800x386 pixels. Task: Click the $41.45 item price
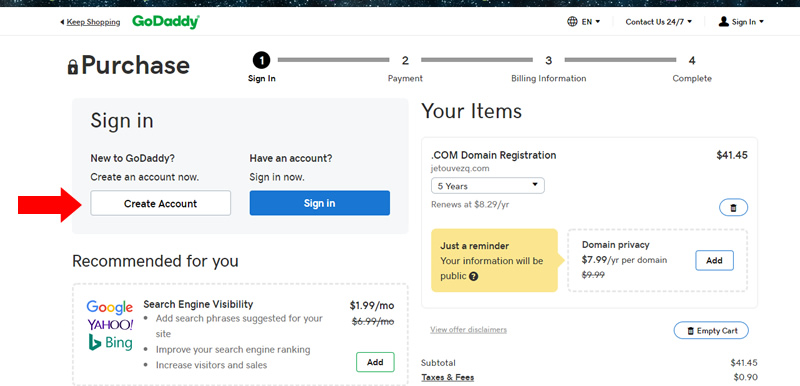(x=732, y=155)
